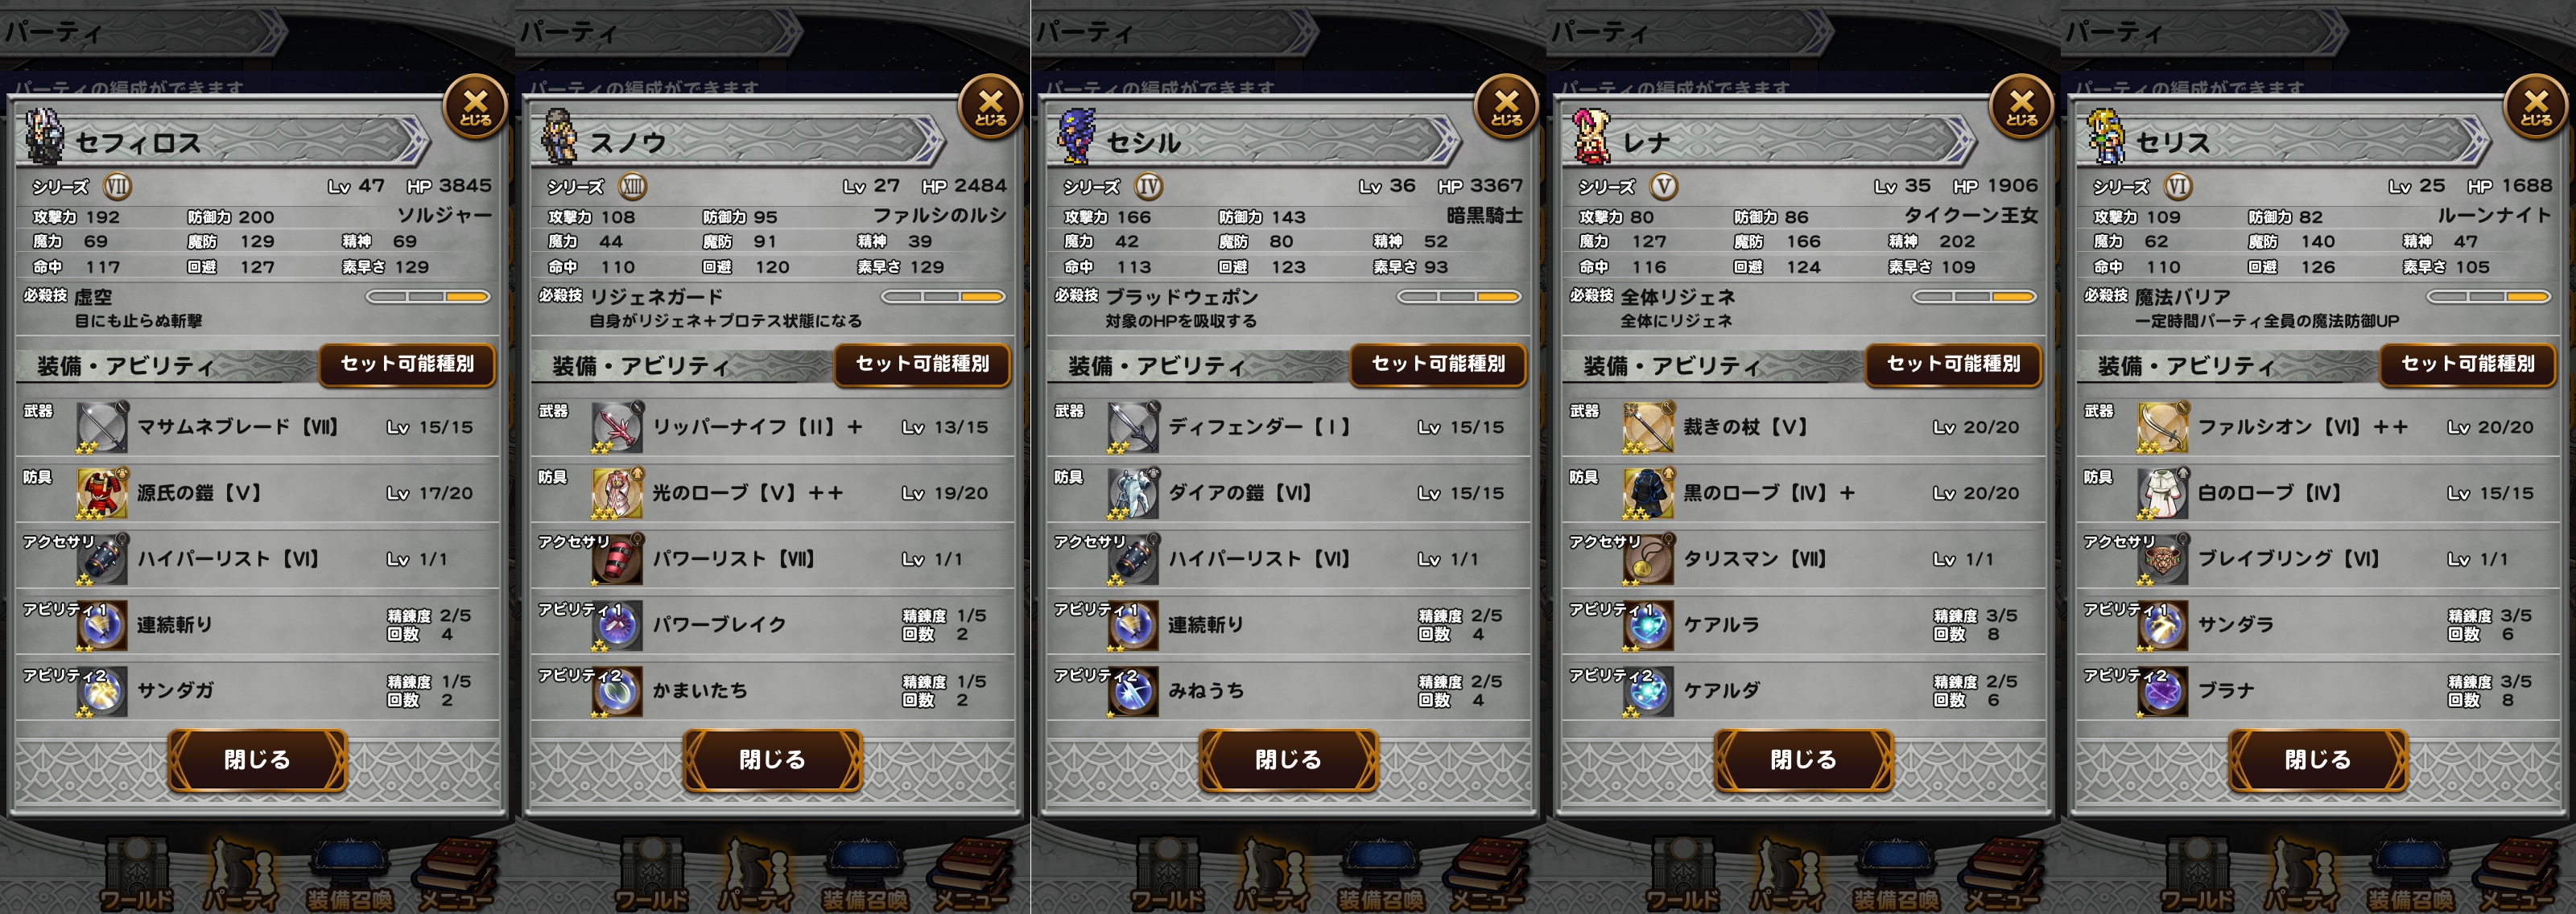Screen dimensions: 2576x914
Task: Open the パワーブレイク ability icon
Action: [x=617, y=625]
